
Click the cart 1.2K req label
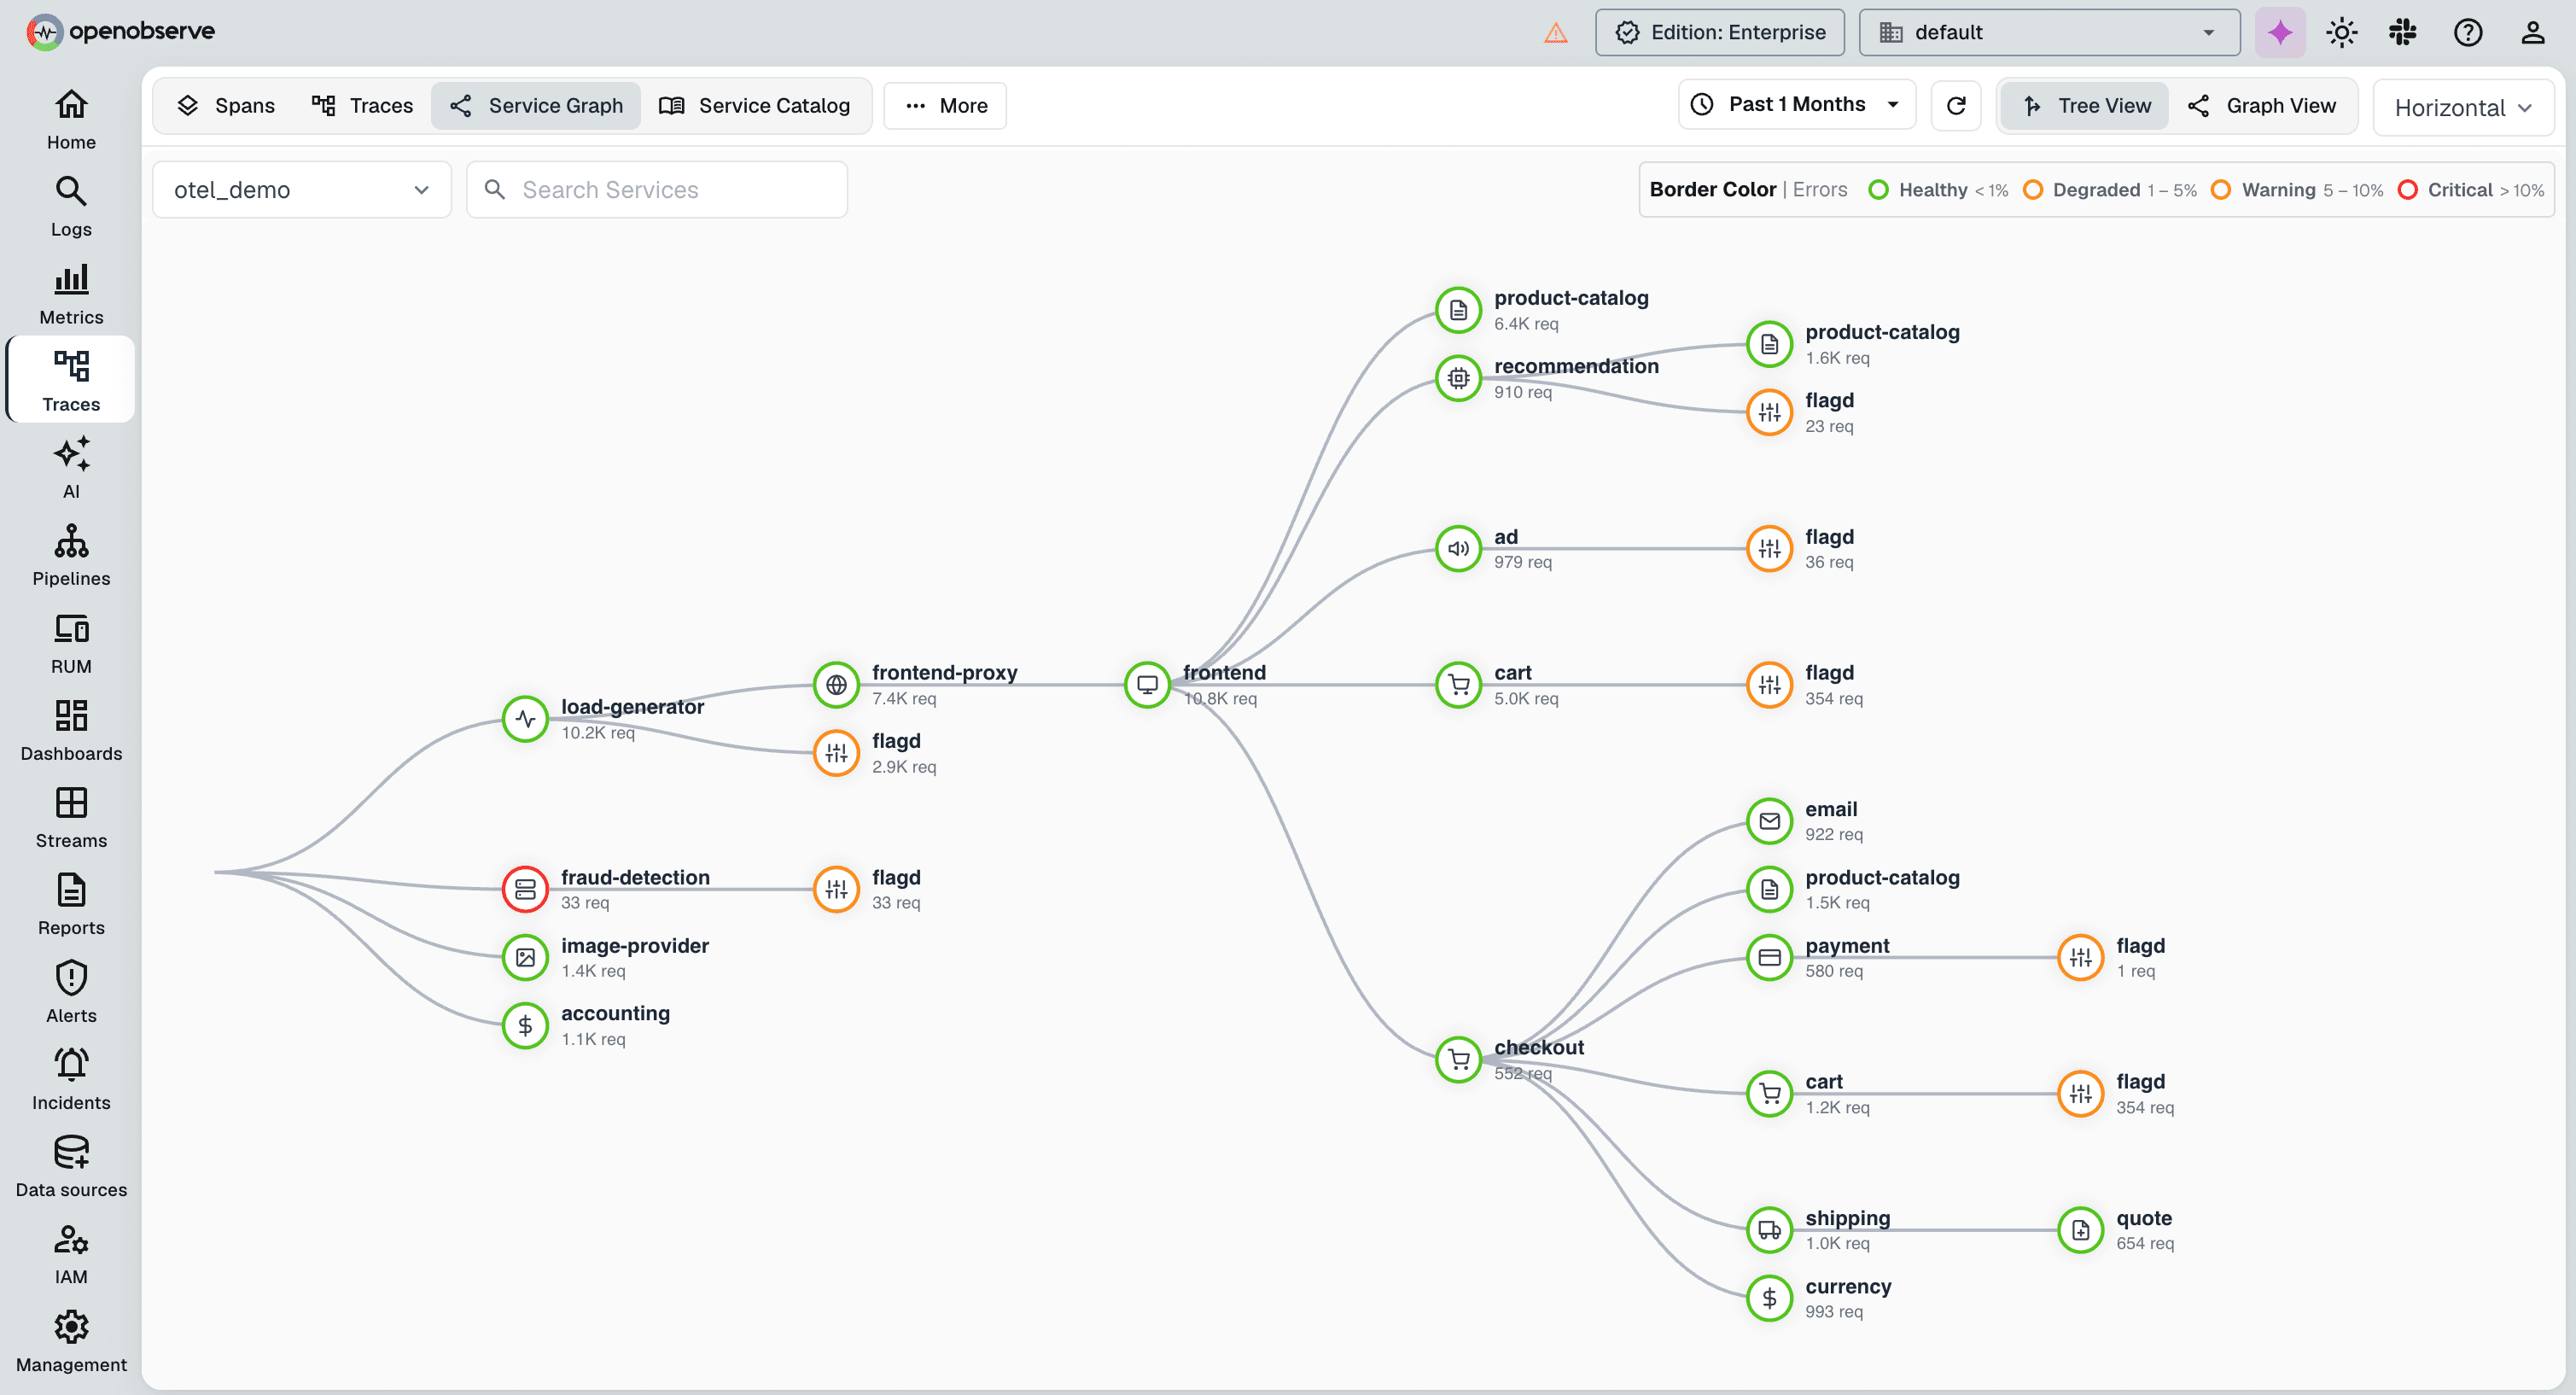tap(1837, 1094)
